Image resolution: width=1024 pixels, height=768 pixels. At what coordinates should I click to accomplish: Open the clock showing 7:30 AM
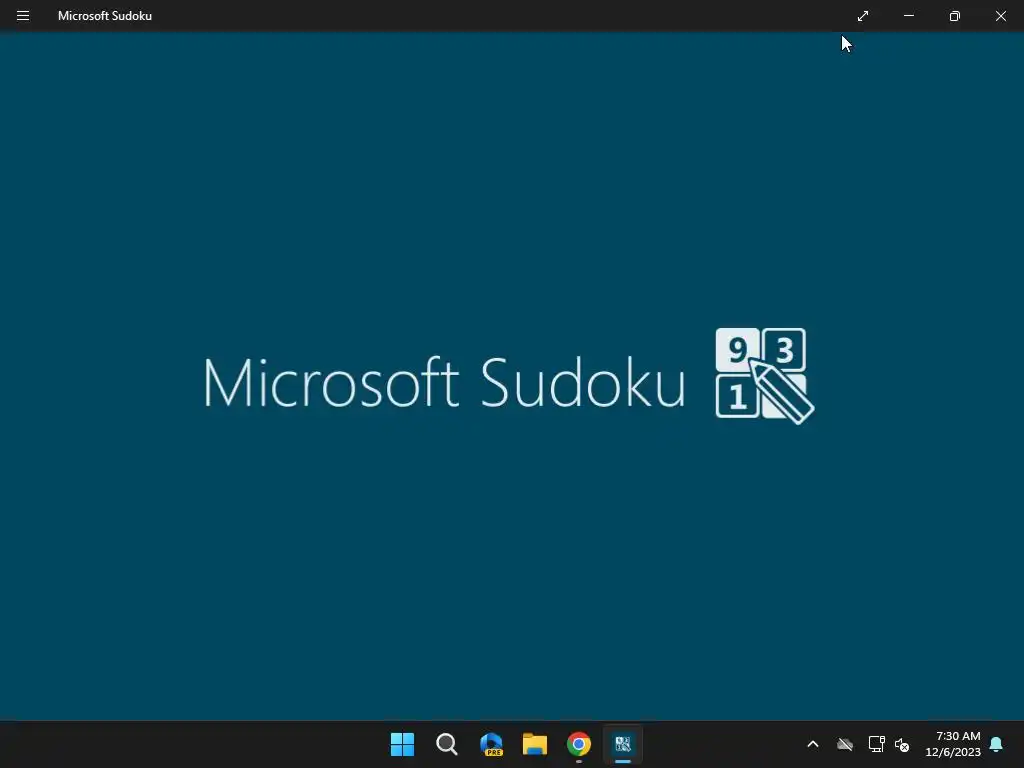click(953, 744)
